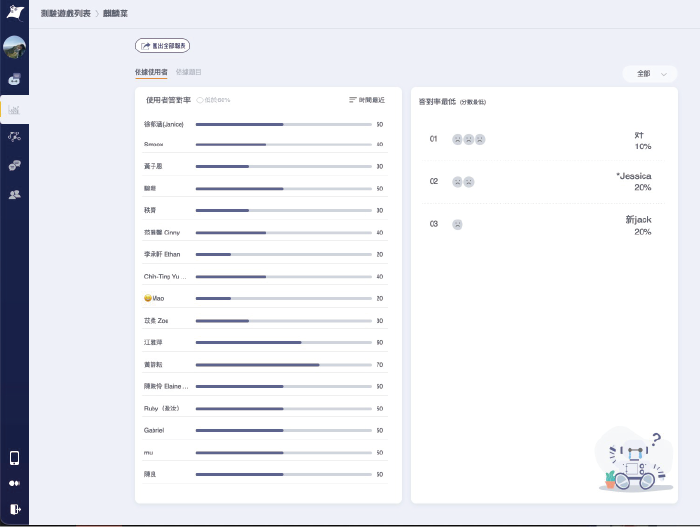
Task: Click the 匯出全部報表 export button
Action: 162,45
